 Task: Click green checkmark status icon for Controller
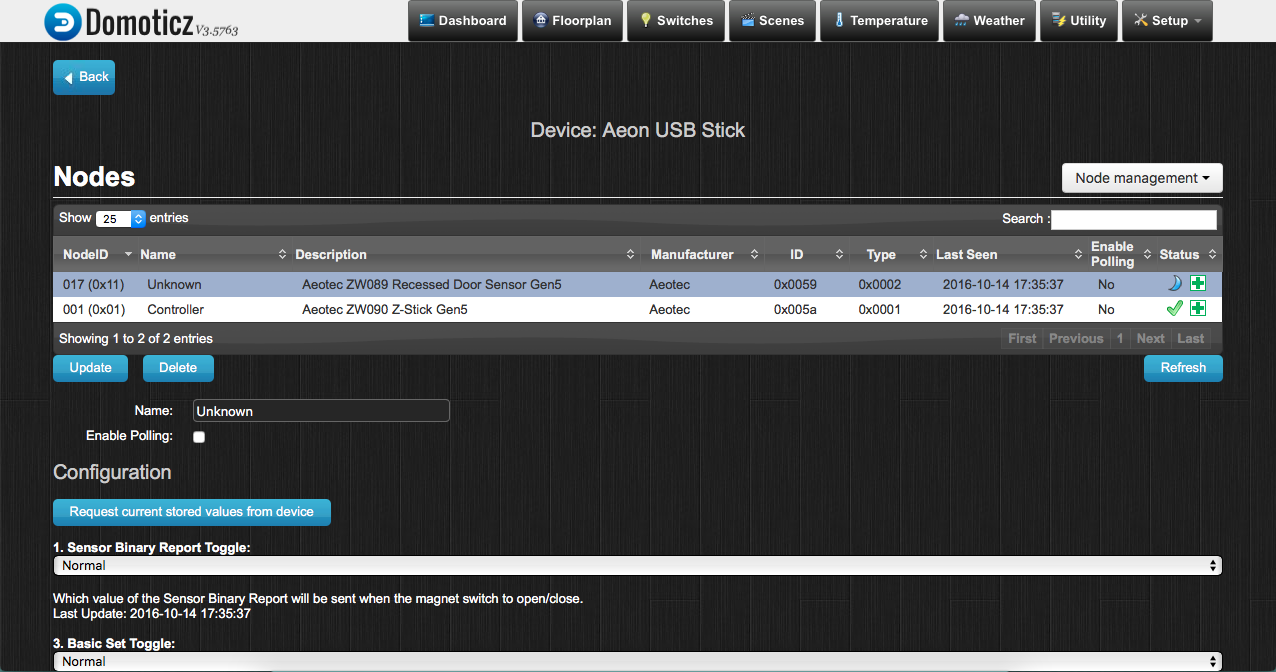coord(1174,309)
